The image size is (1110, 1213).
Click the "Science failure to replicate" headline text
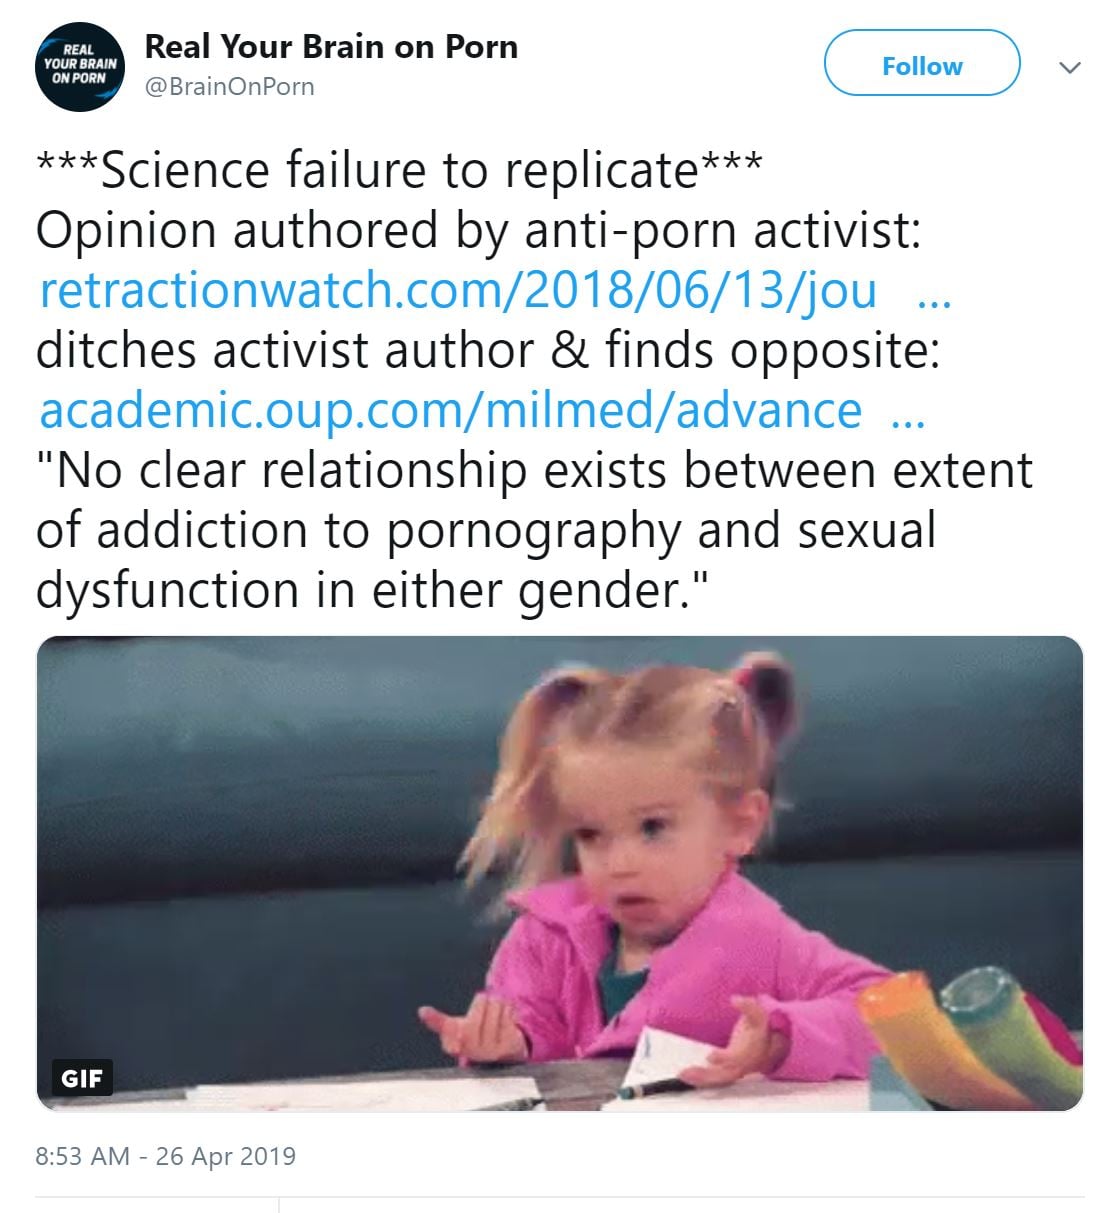pyautogui.click(x=399, y=170)
